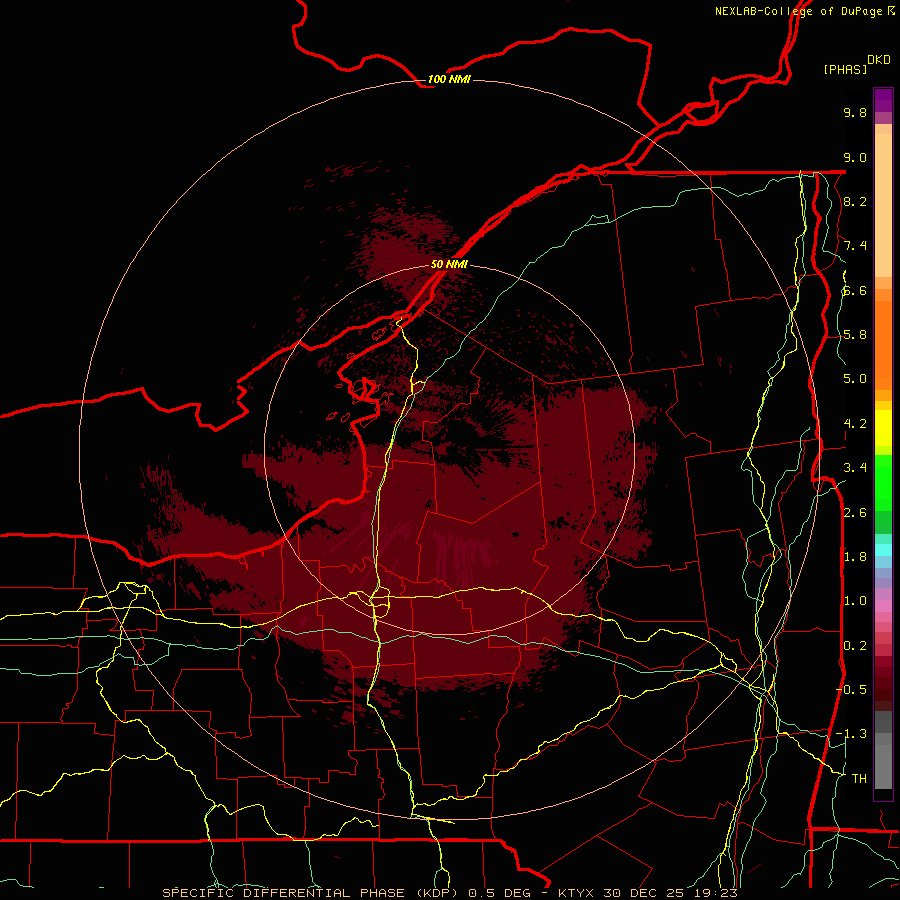
Task: Pick the purple segment at the top of the color bar
Action: [883, 100]
